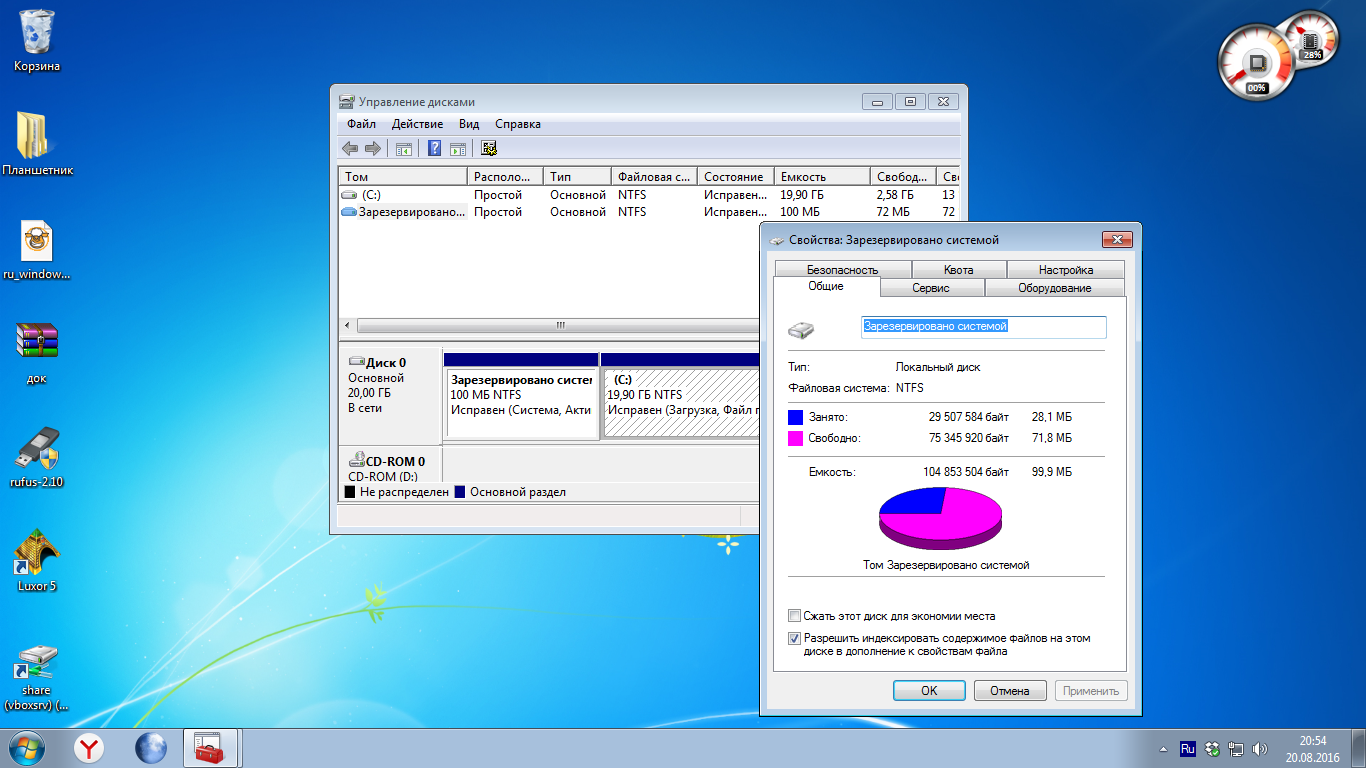Click the volume speaker tray icon
This screenshot has height=768, width=1366.
[x=1260, y=748]
